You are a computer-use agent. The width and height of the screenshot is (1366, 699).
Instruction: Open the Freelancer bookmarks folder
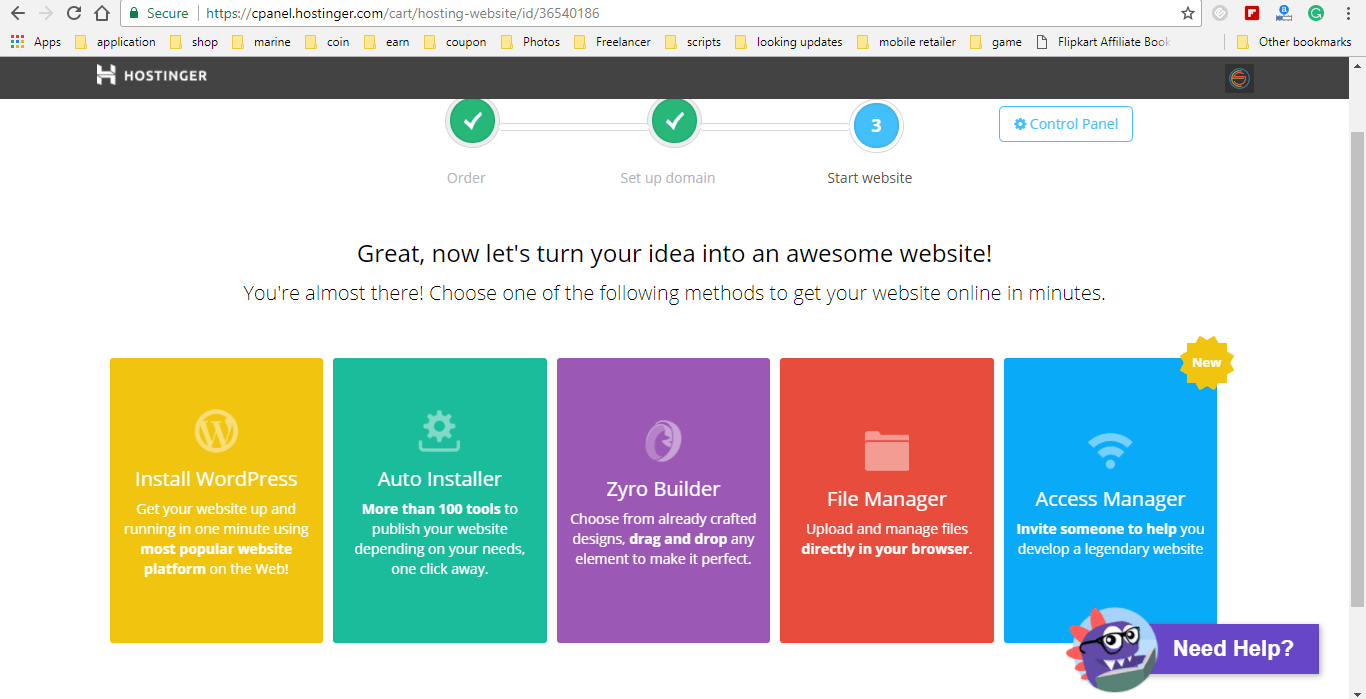click(x=612, y=42)
